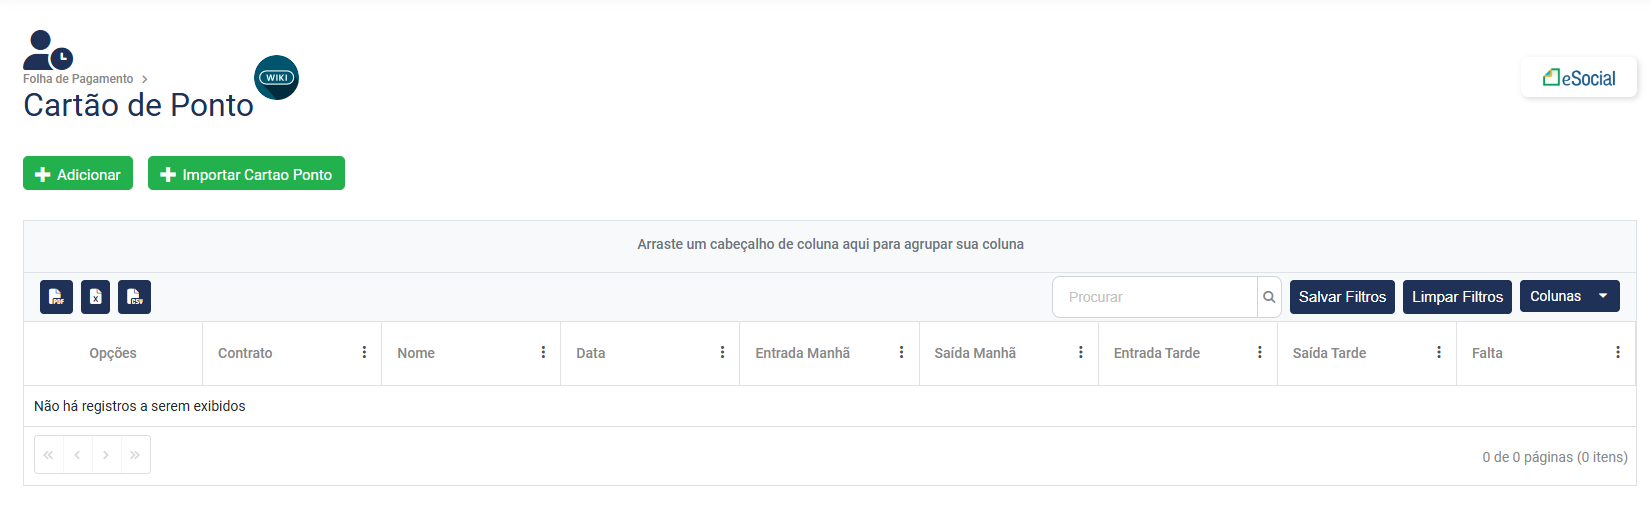
Task: Open the Contrato column options menu
Action: (364, 353)
